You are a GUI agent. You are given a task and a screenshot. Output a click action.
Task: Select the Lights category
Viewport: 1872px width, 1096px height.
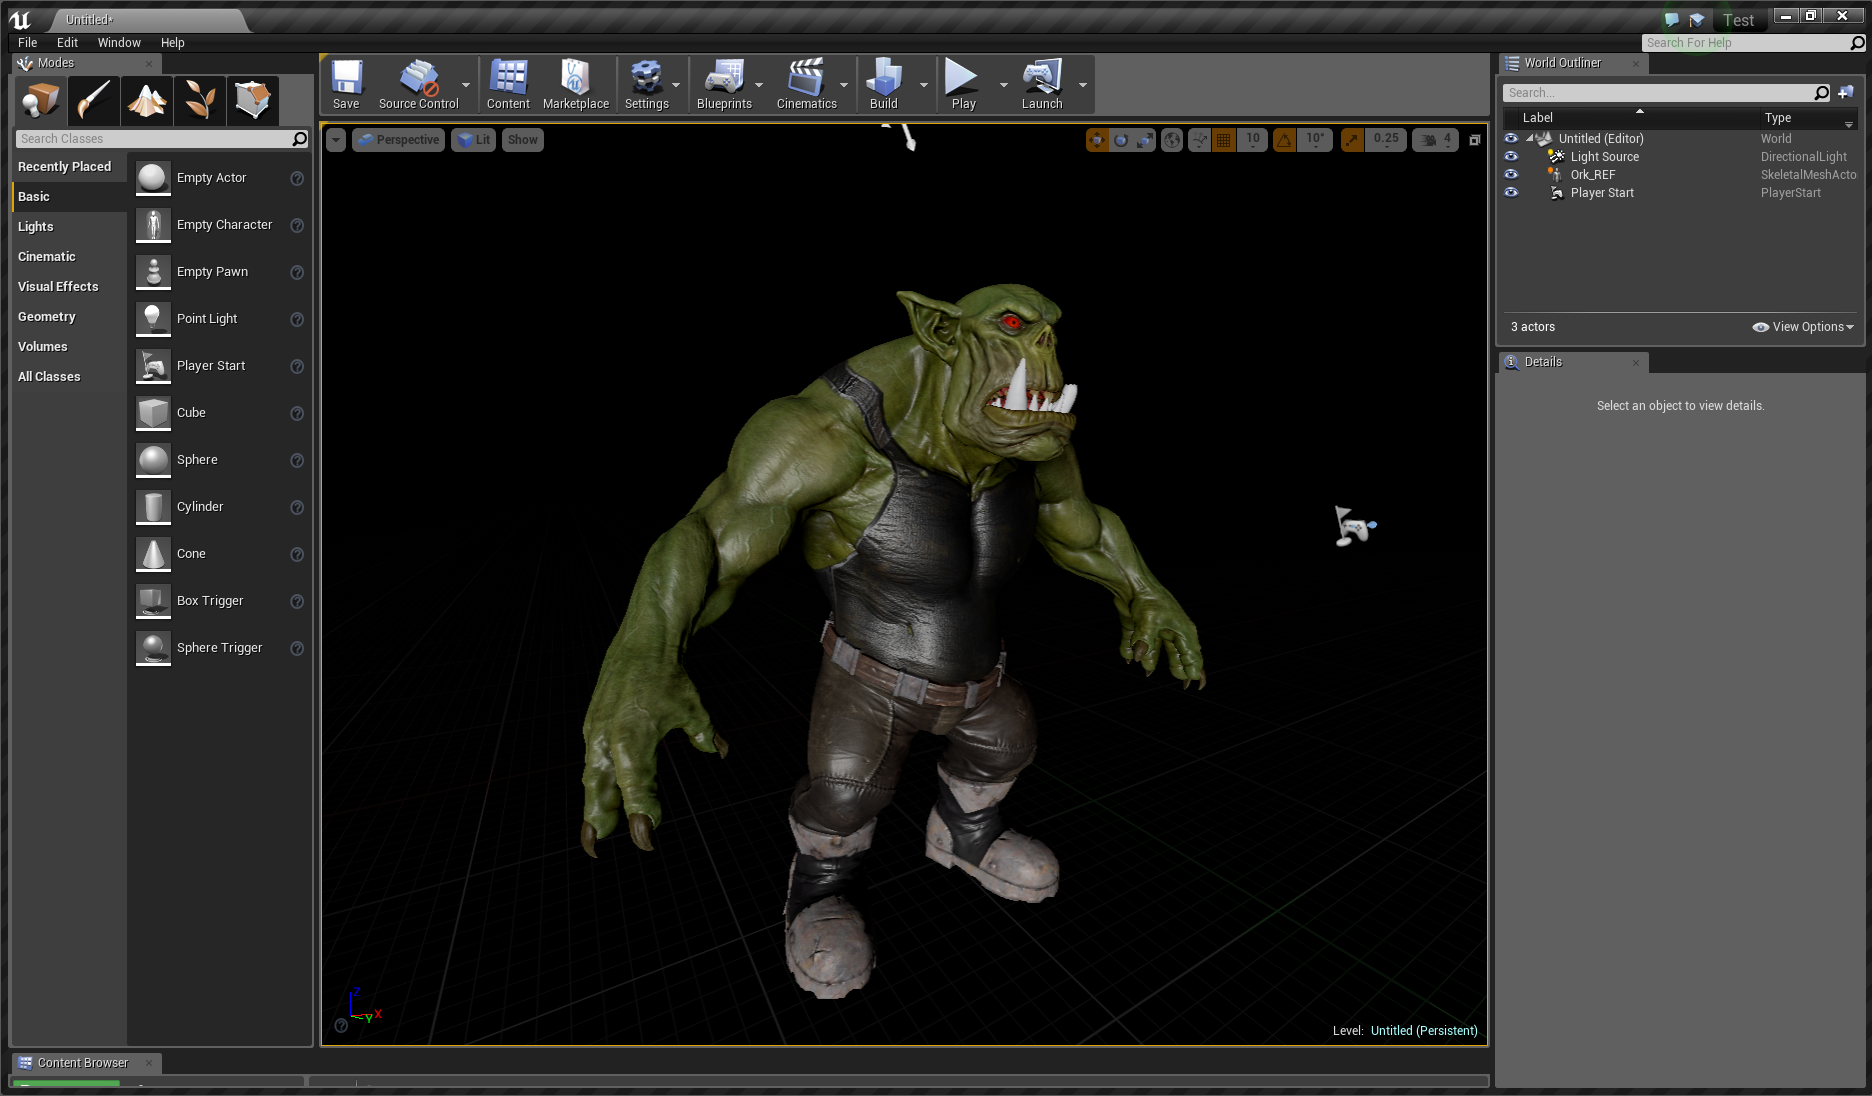click(36, 227)
